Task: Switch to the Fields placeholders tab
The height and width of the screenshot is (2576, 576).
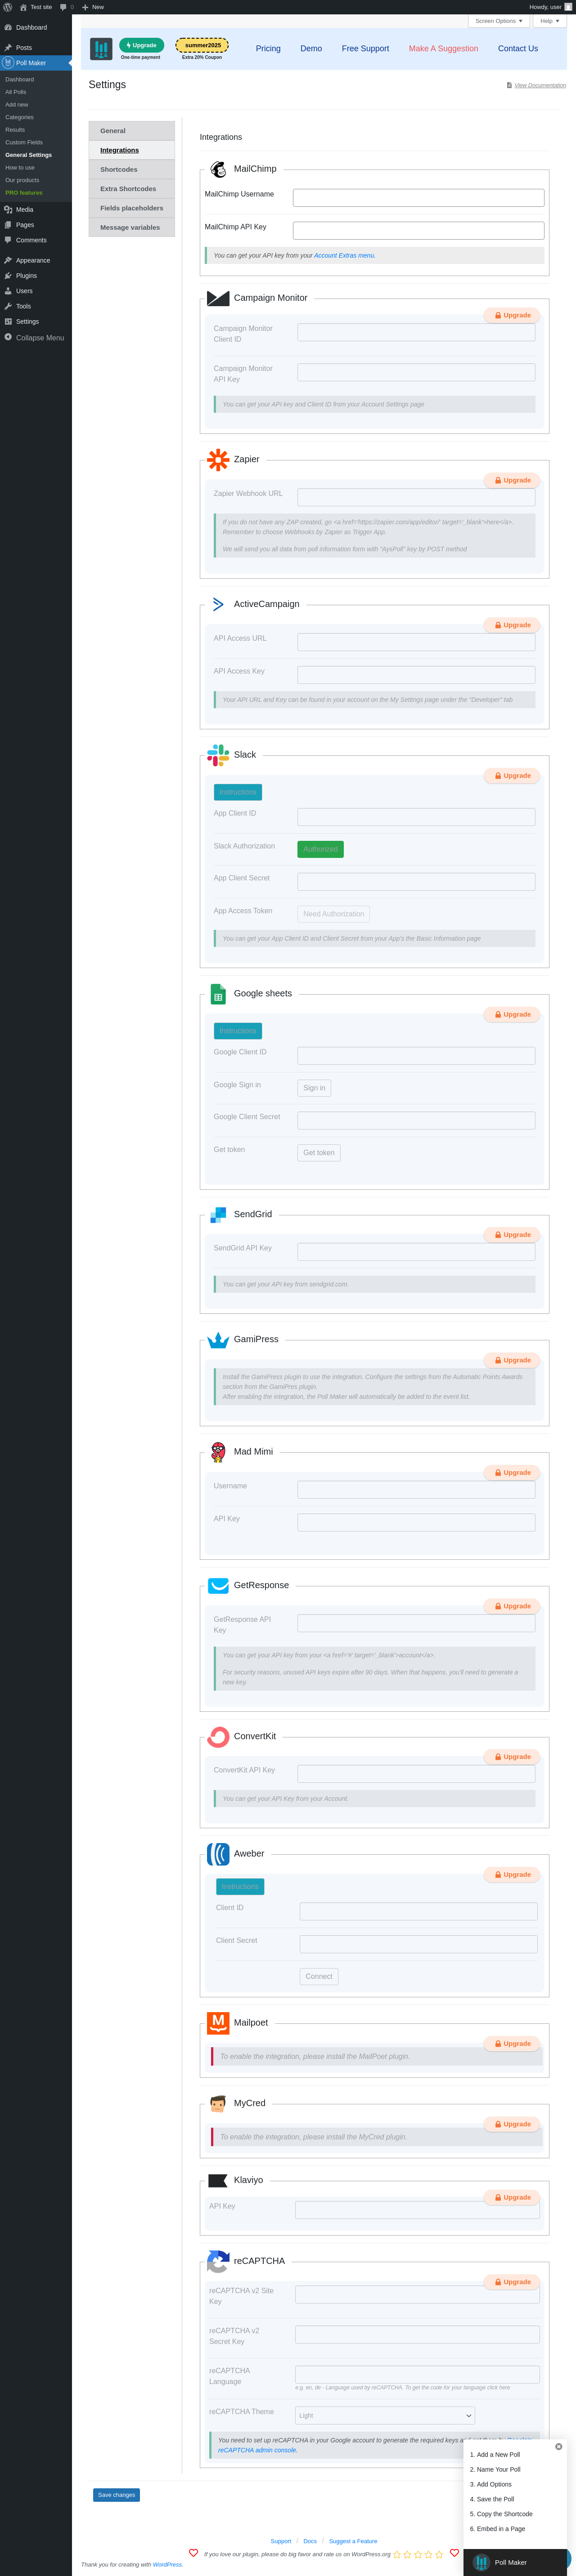Action: [132, 208]
